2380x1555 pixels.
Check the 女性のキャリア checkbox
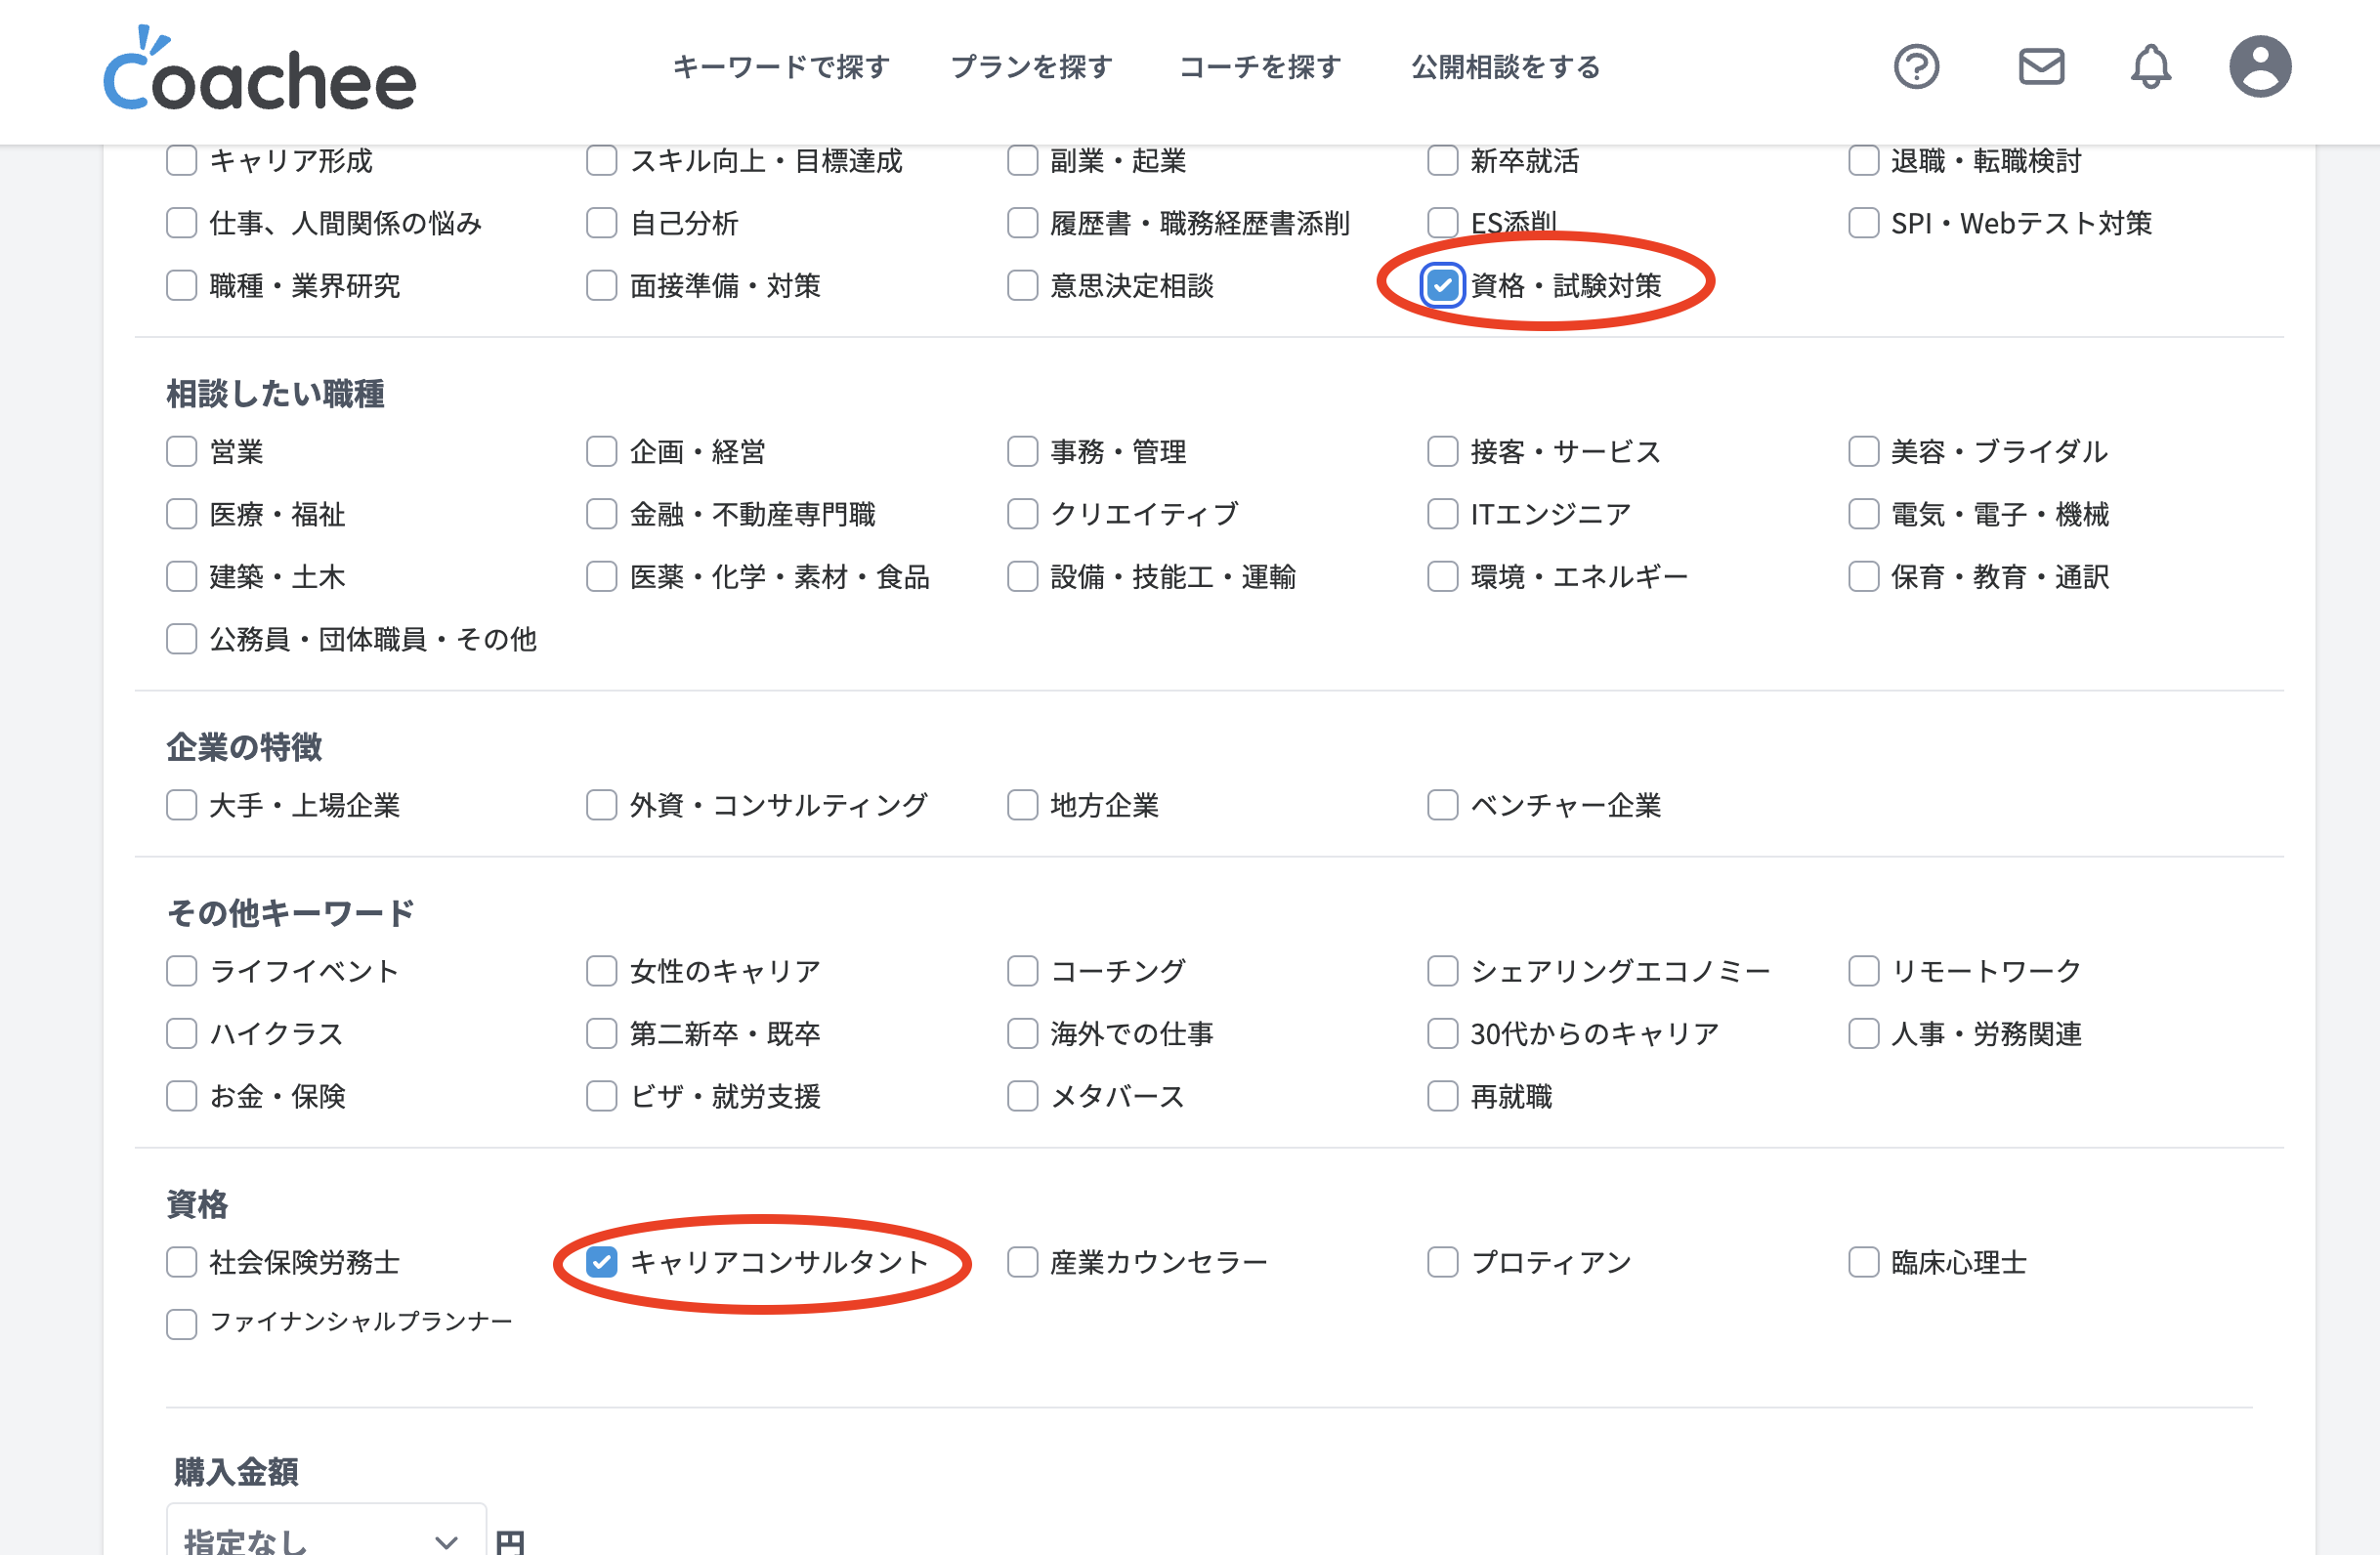[601, 971]
